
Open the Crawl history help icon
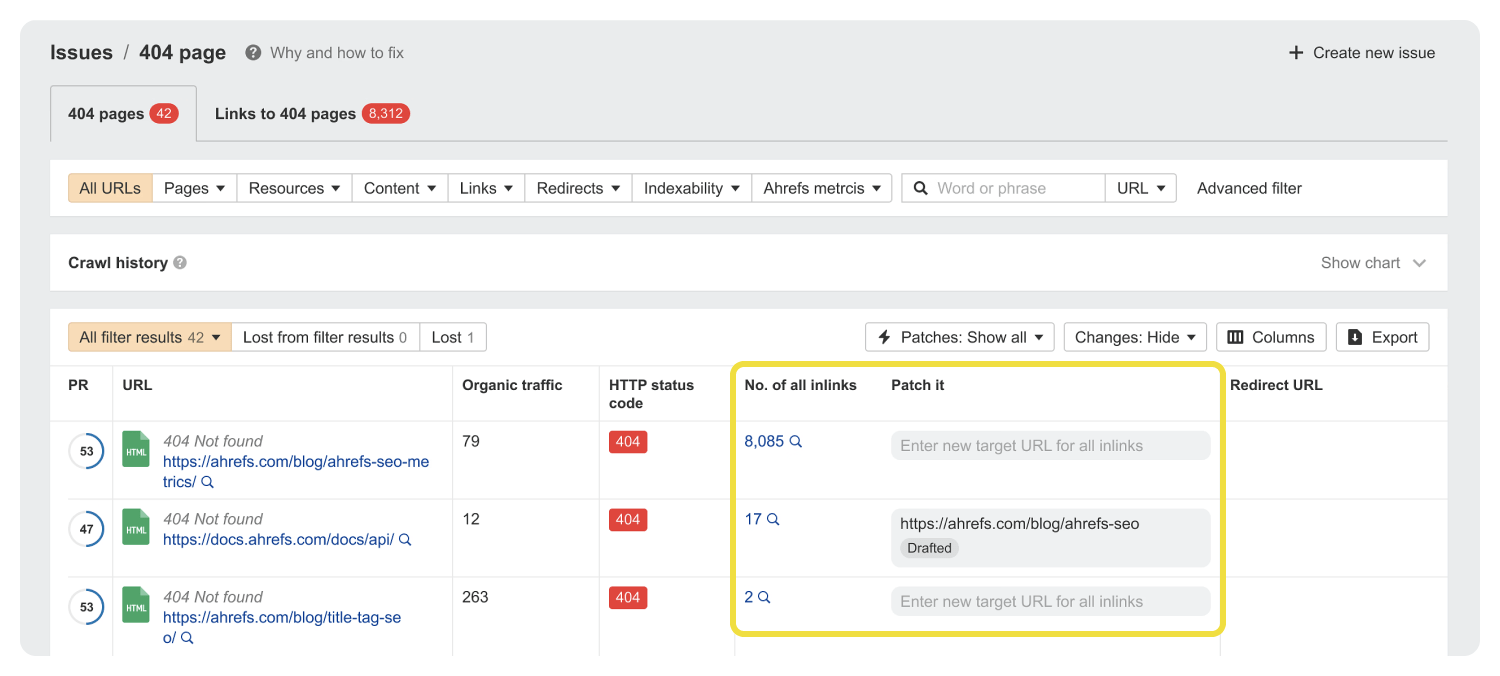(x=179, y=262)
